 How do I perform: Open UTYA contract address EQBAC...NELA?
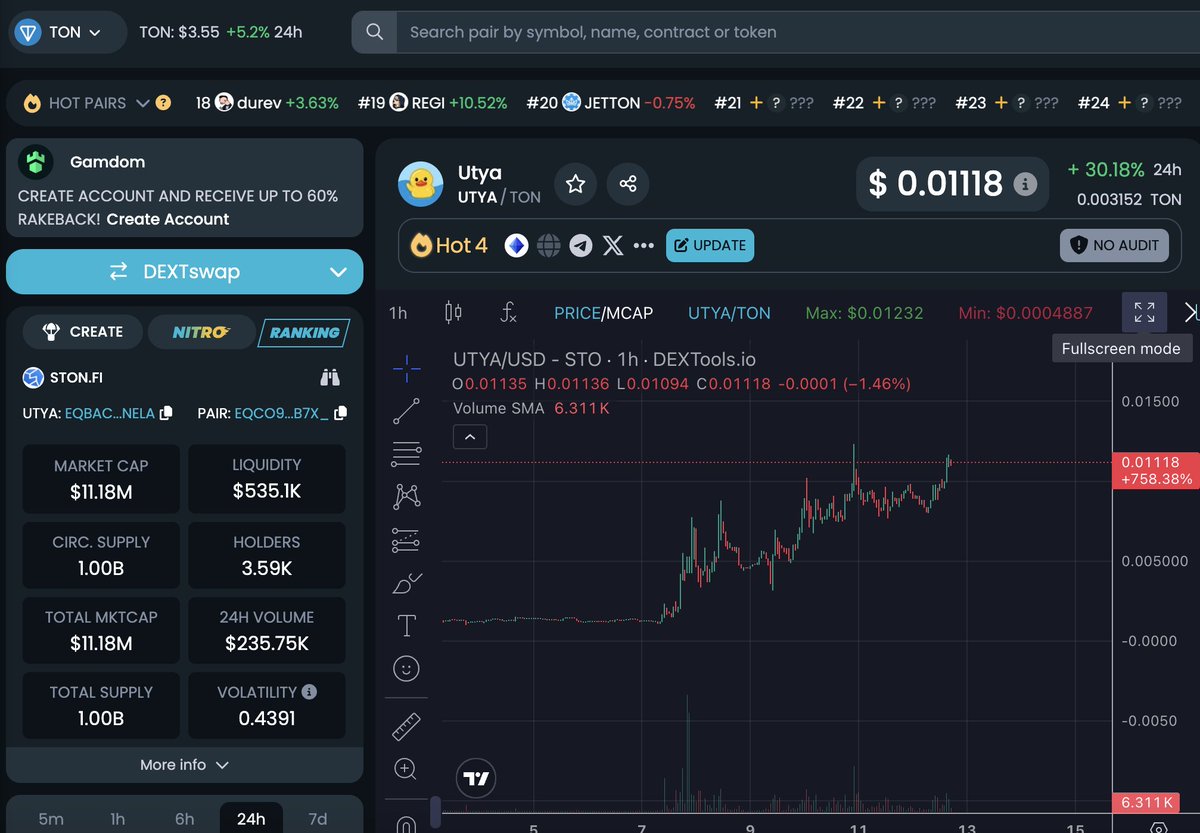tap(110, 412)
